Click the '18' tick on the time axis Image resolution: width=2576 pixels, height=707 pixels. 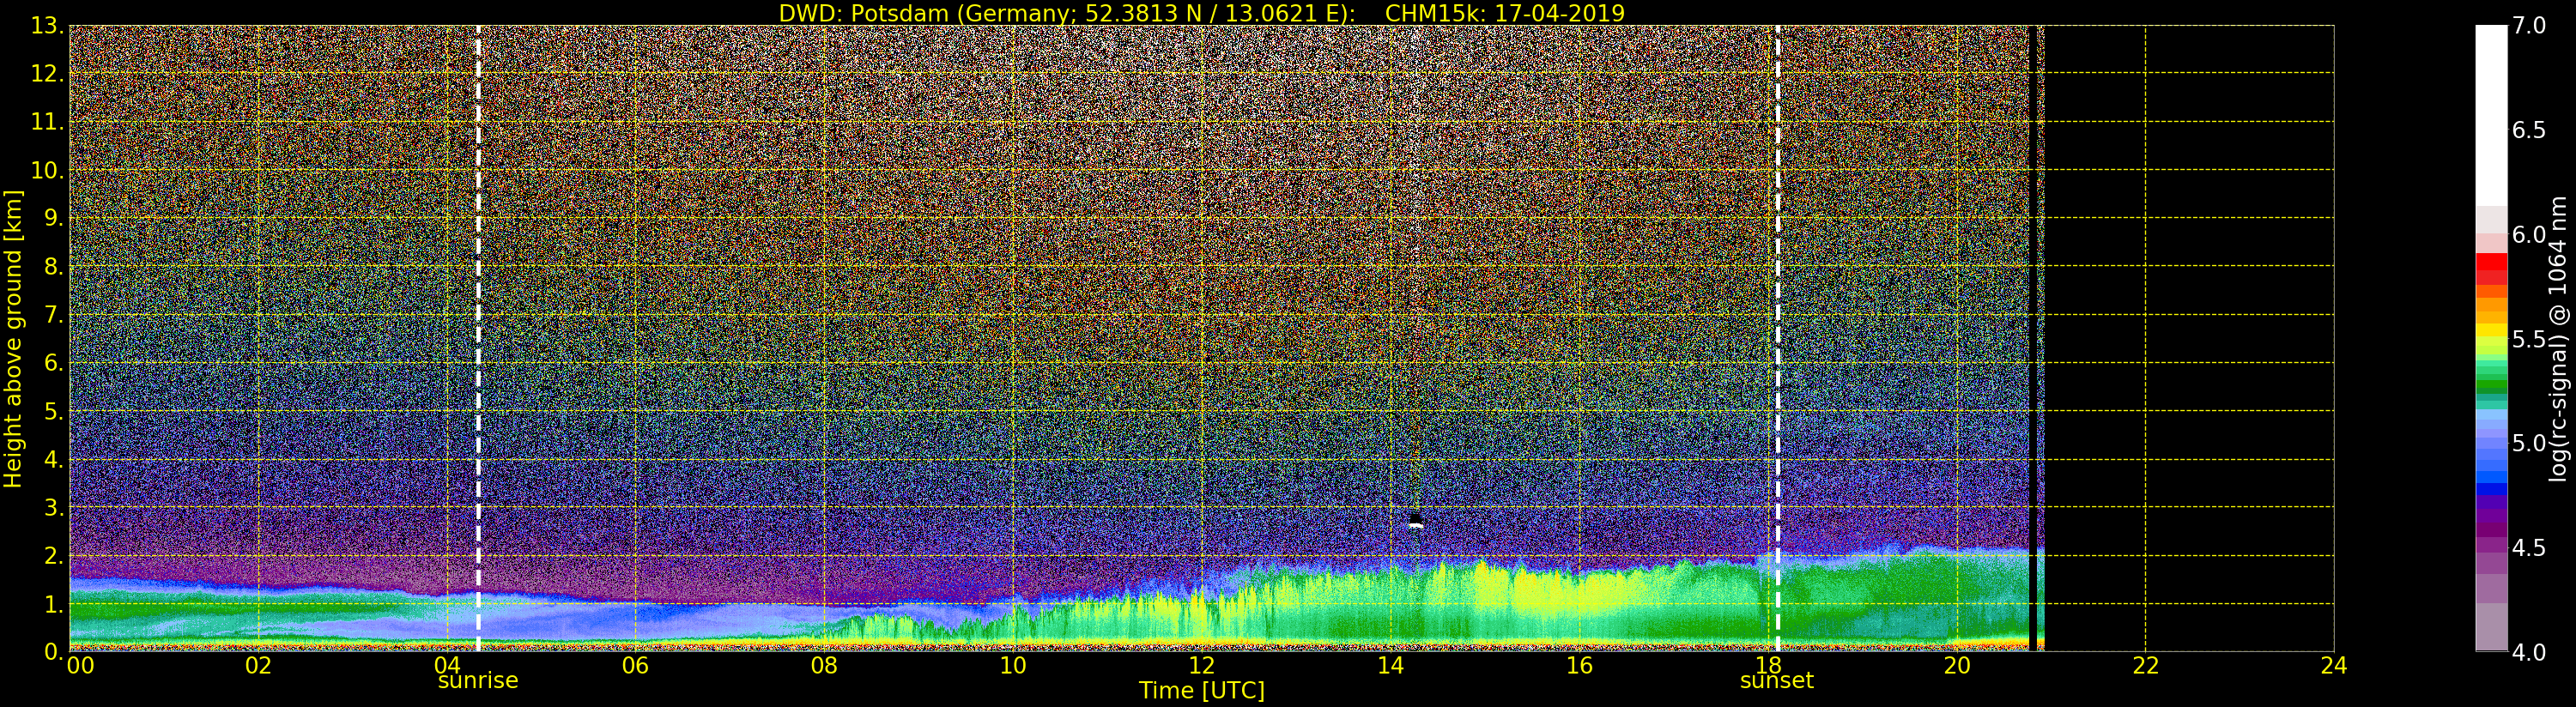click(x=1768, y=666)
